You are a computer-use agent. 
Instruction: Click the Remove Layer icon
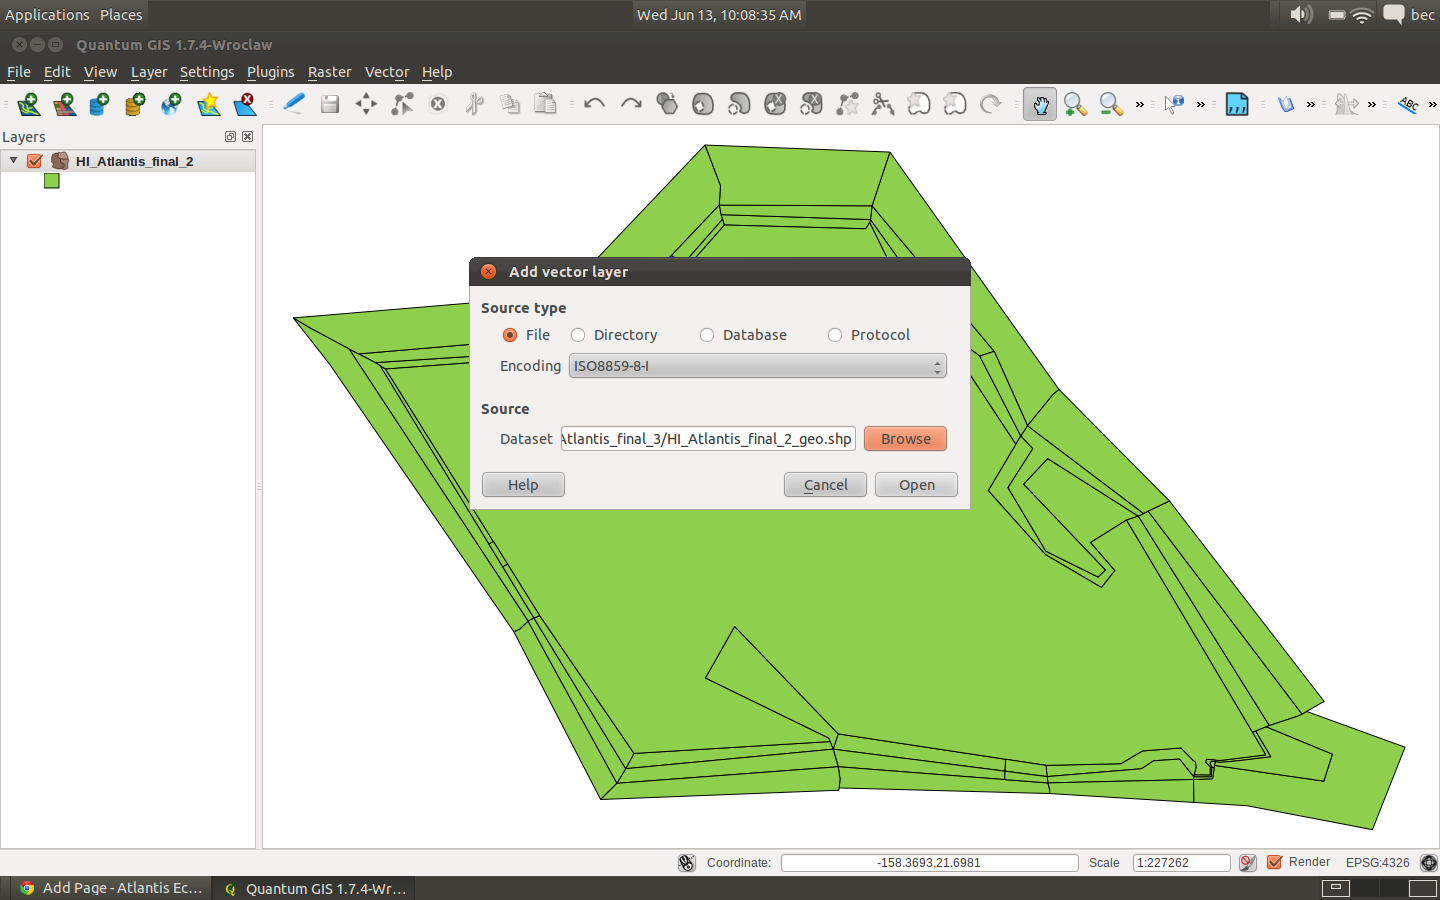click(x=245, y=104)
